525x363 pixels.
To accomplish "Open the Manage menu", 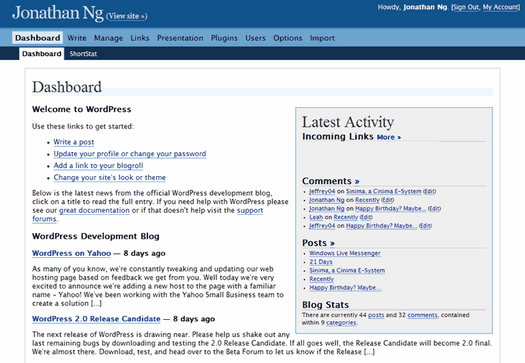I will 108,38.
